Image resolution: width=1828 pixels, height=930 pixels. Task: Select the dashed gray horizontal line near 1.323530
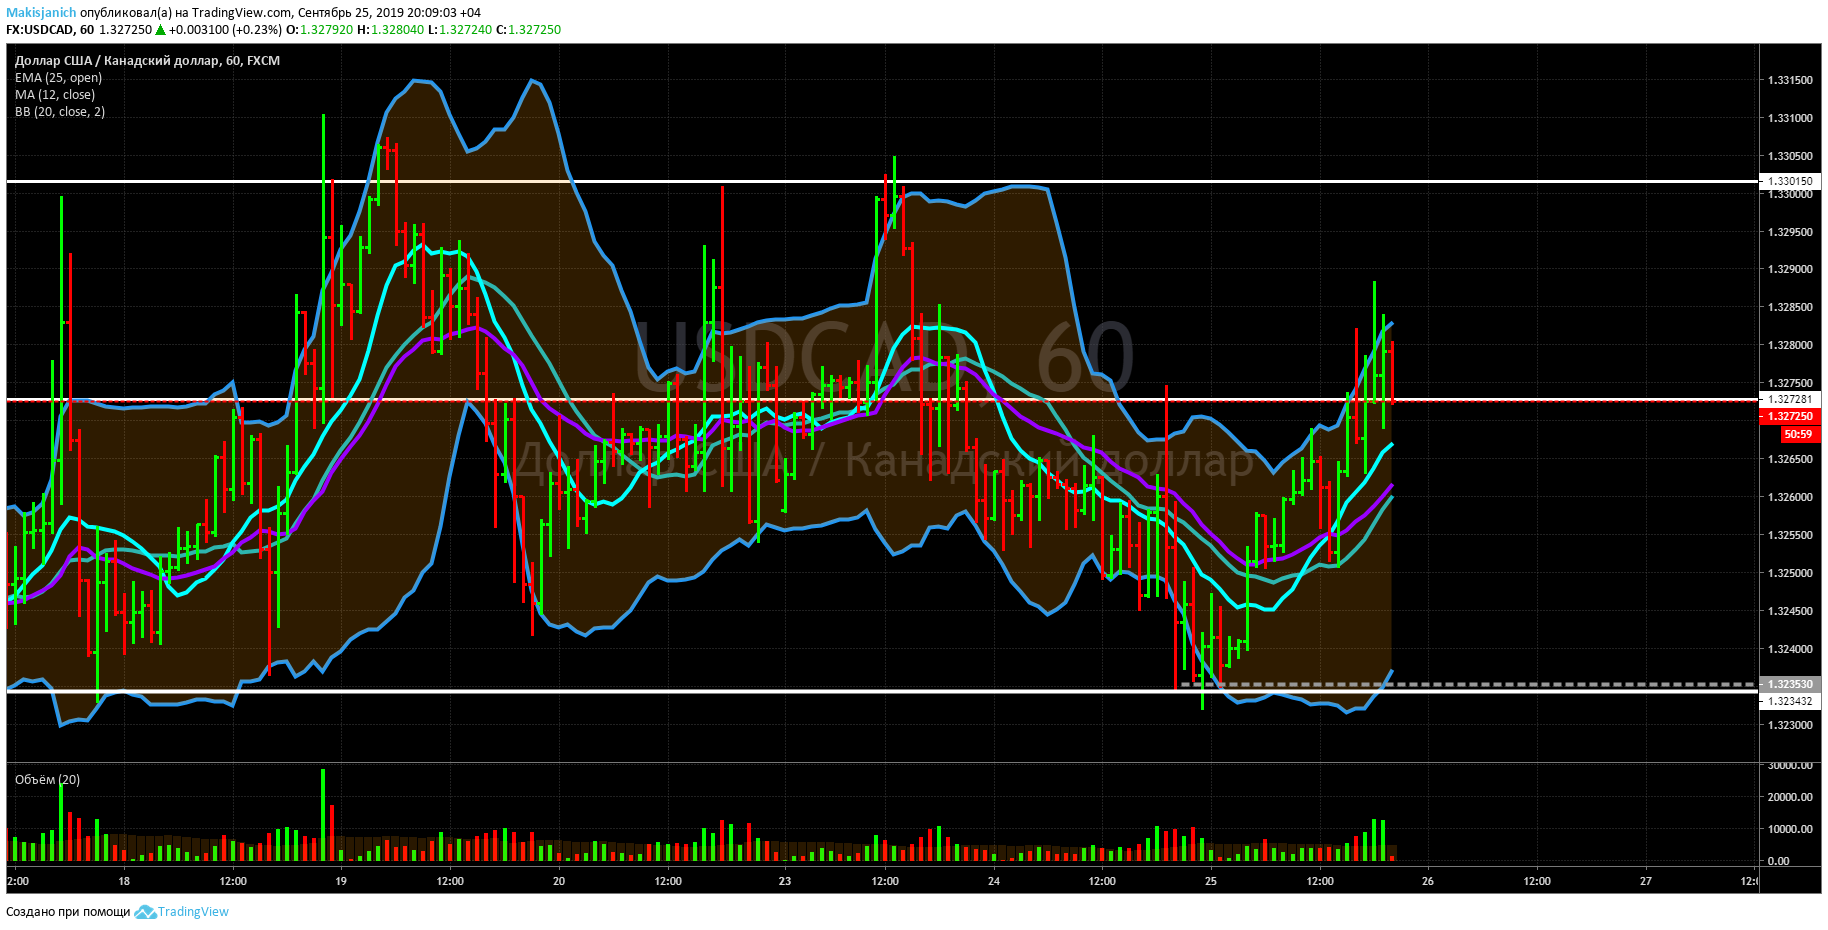click(x=1470, y=684)
